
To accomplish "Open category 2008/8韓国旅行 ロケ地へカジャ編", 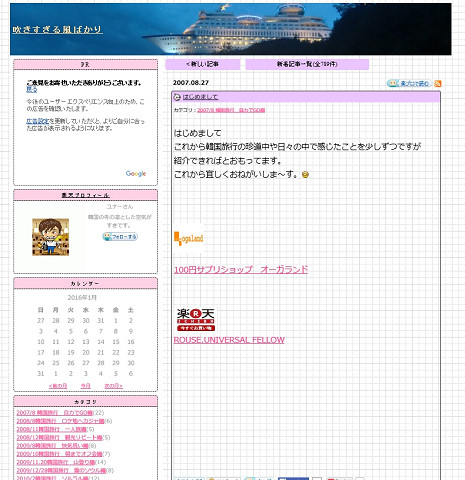I will click(60, 421).
